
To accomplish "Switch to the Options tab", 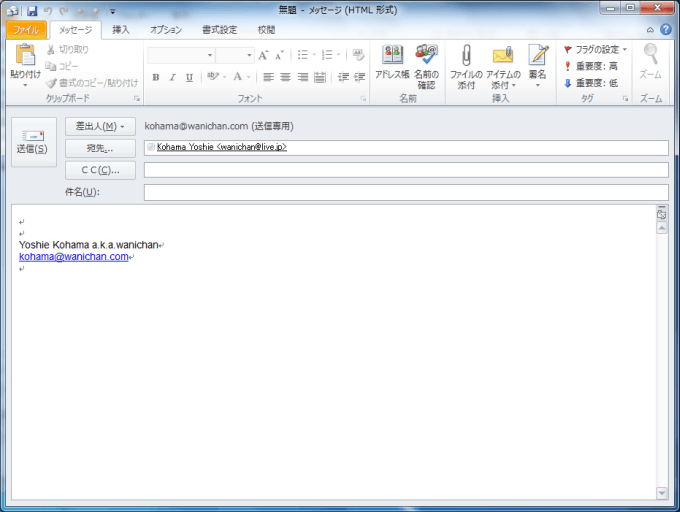I will pos(166,30).
